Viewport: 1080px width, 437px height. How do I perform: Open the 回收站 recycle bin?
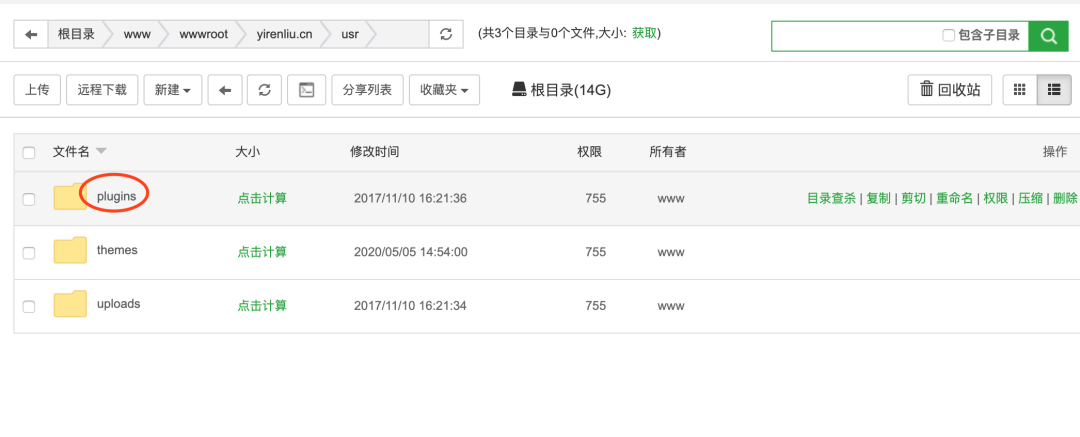point(950,90)
